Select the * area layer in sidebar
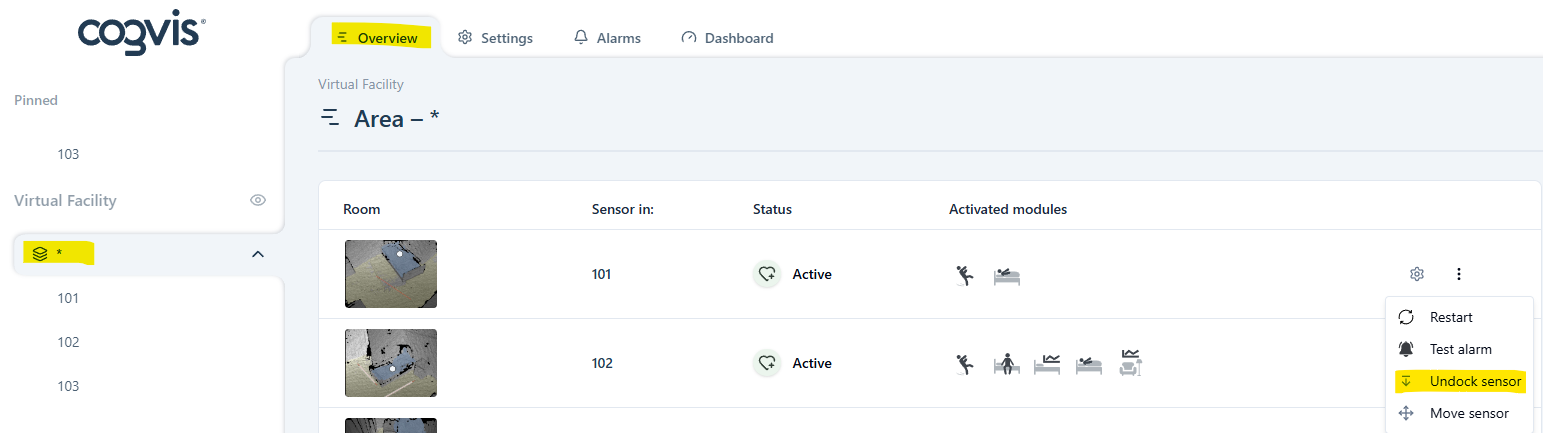 [60, 254]
